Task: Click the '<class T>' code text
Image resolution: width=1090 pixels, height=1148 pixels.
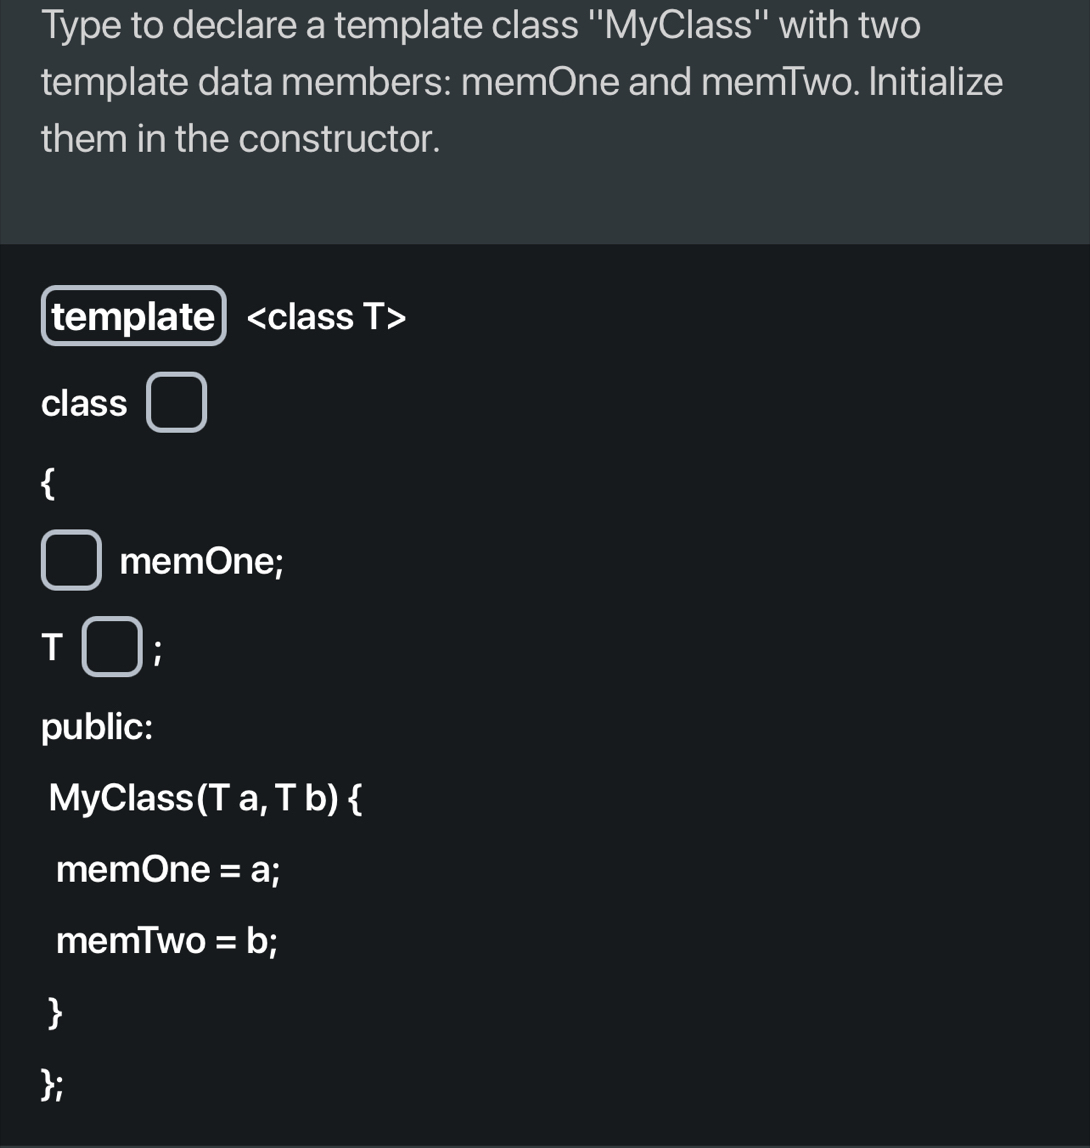Action: point(326,317)
